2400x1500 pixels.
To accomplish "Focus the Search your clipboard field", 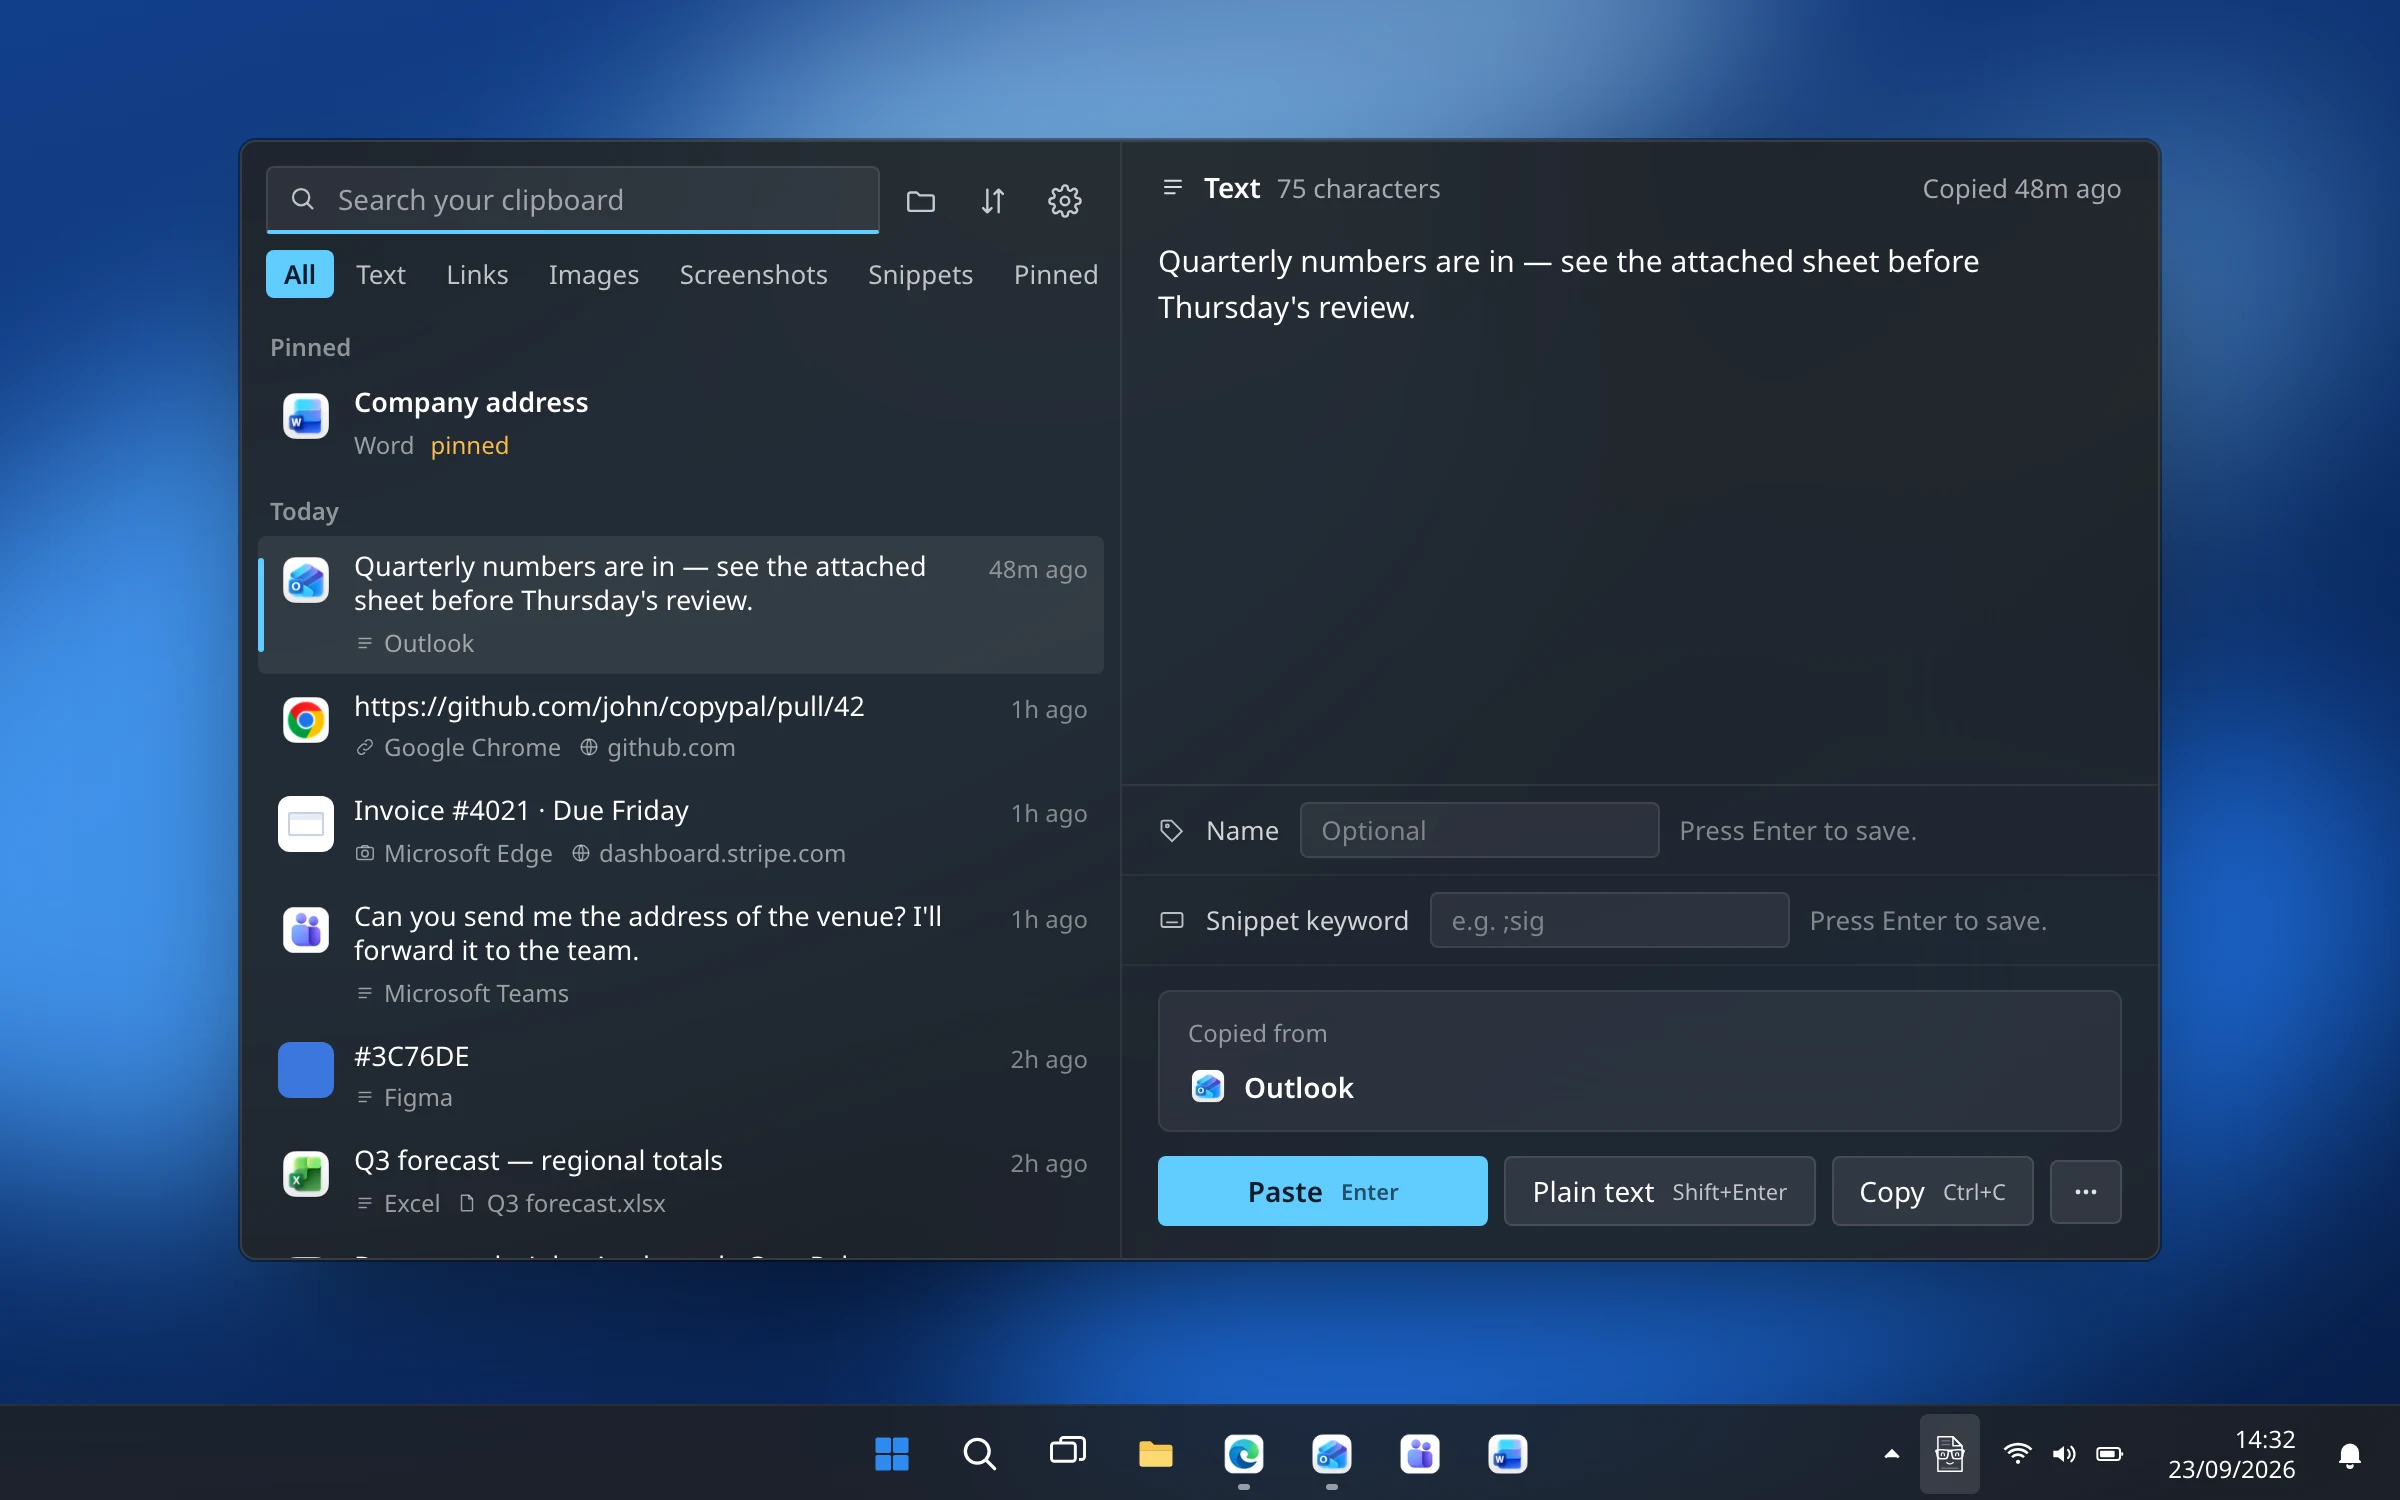I will point(573,200).
